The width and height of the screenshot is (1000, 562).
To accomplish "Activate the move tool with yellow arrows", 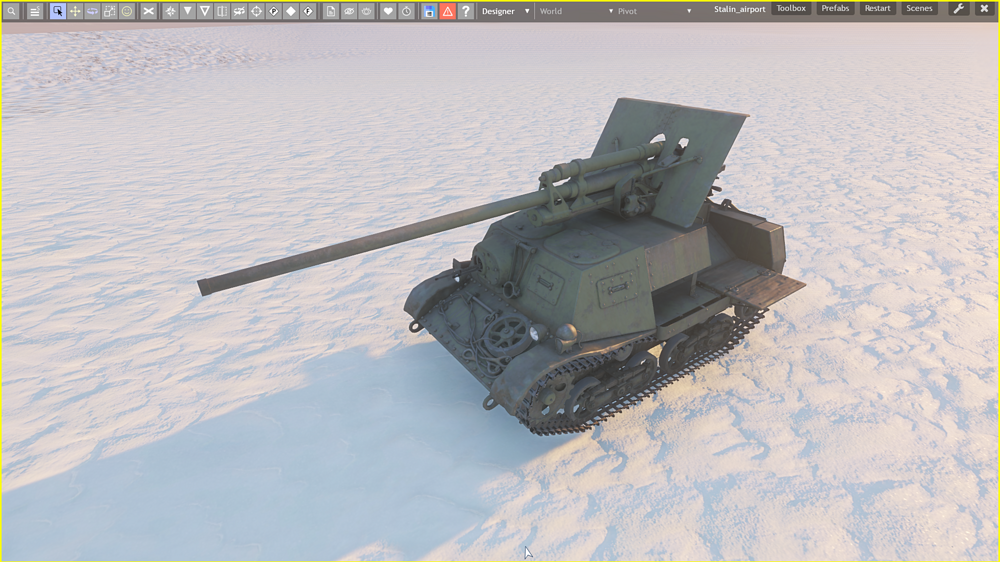I will 75,11.
